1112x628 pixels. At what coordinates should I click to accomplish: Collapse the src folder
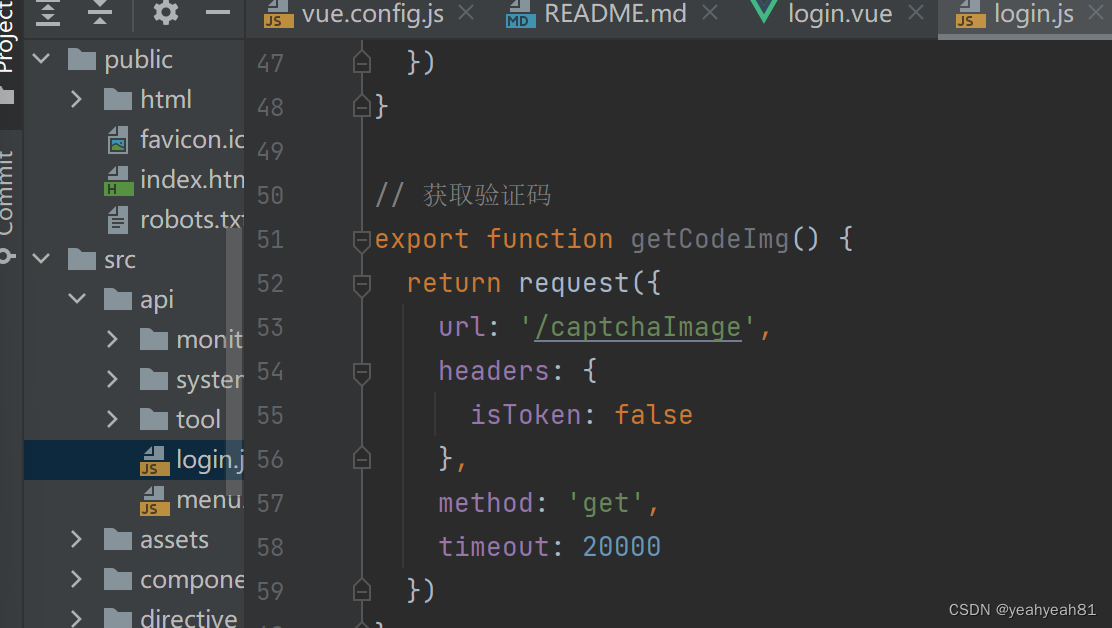(41, 259)
